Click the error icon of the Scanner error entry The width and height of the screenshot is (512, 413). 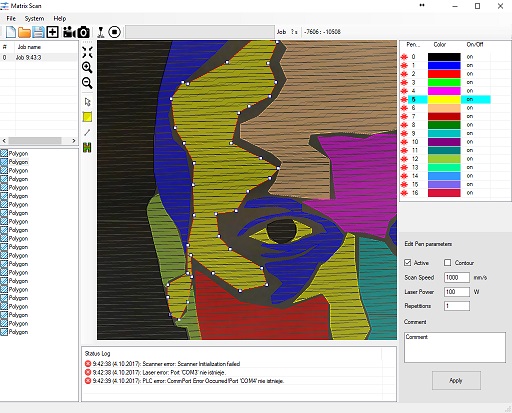(88, 364)
